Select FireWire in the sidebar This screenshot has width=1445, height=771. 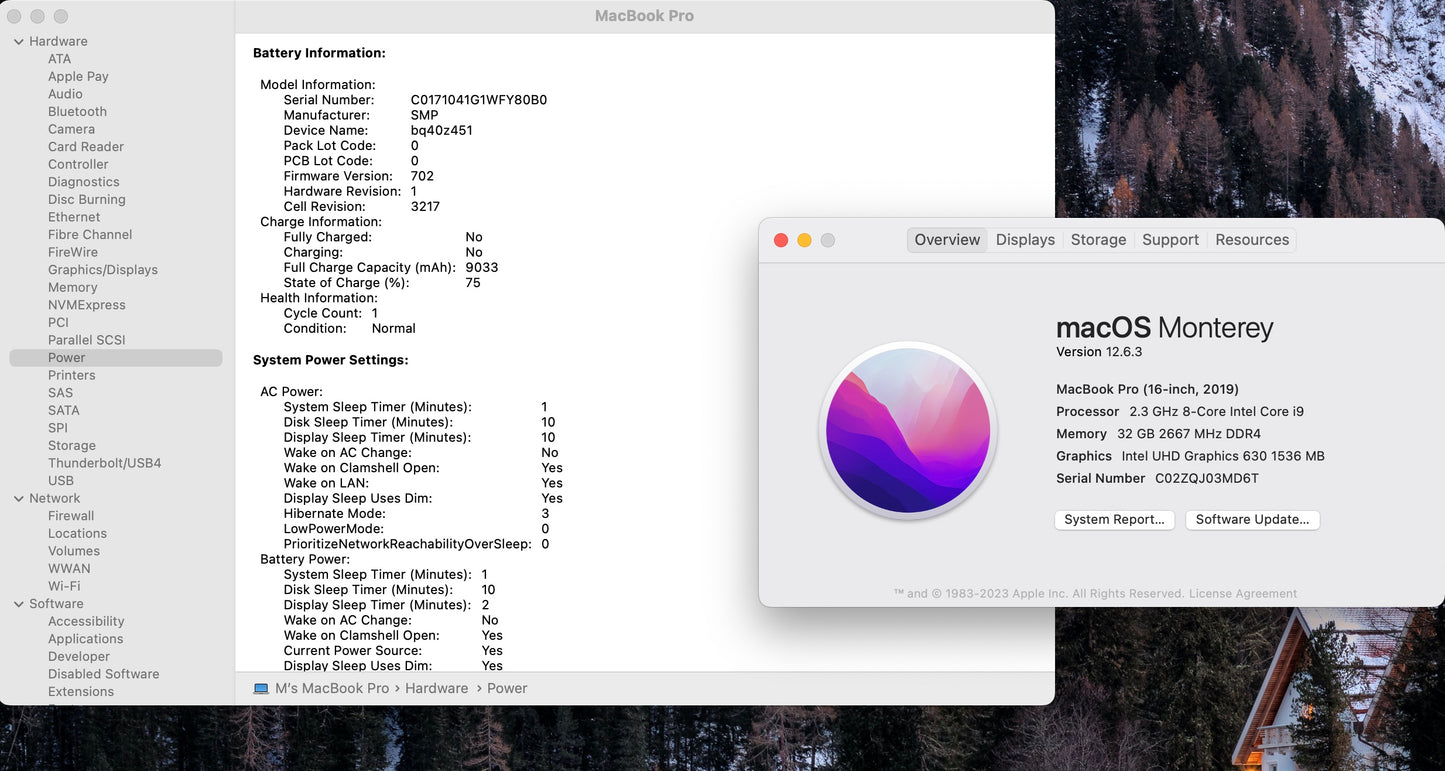tap(73, 252)
